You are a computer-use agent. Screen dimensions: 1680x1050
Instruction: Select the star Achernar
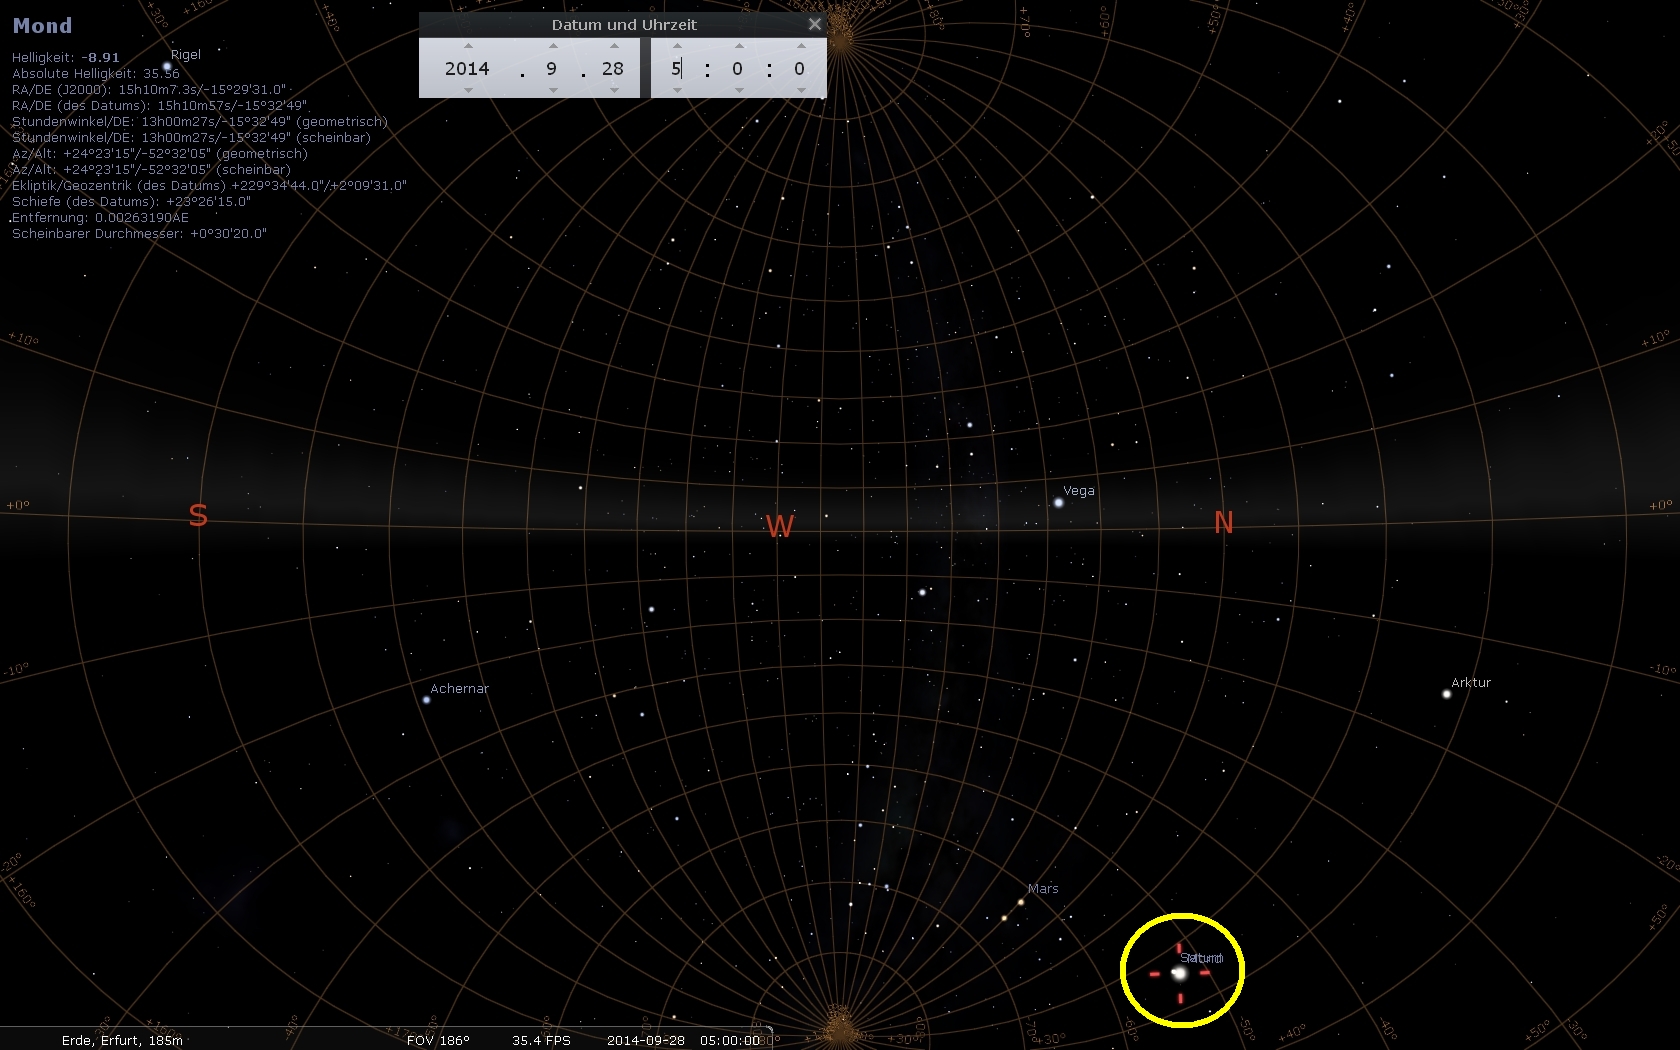(426, 700)
